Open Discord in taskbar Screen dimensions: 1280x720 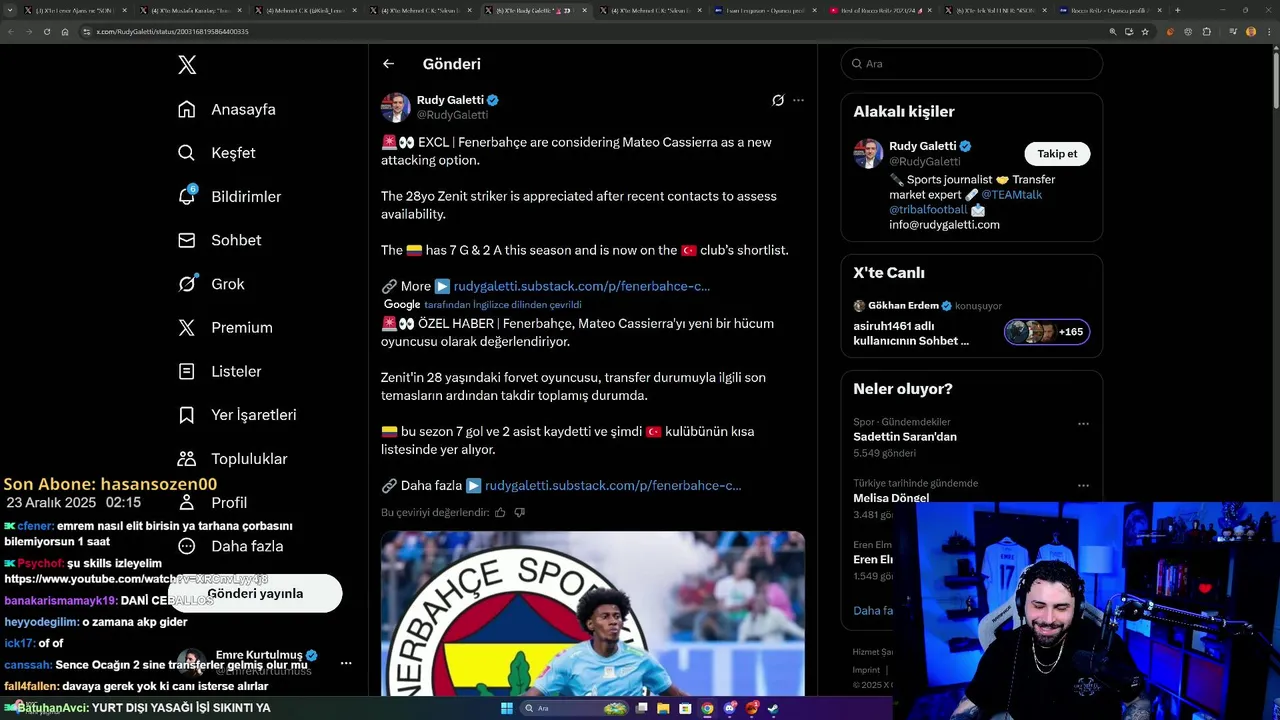[730, 709]
